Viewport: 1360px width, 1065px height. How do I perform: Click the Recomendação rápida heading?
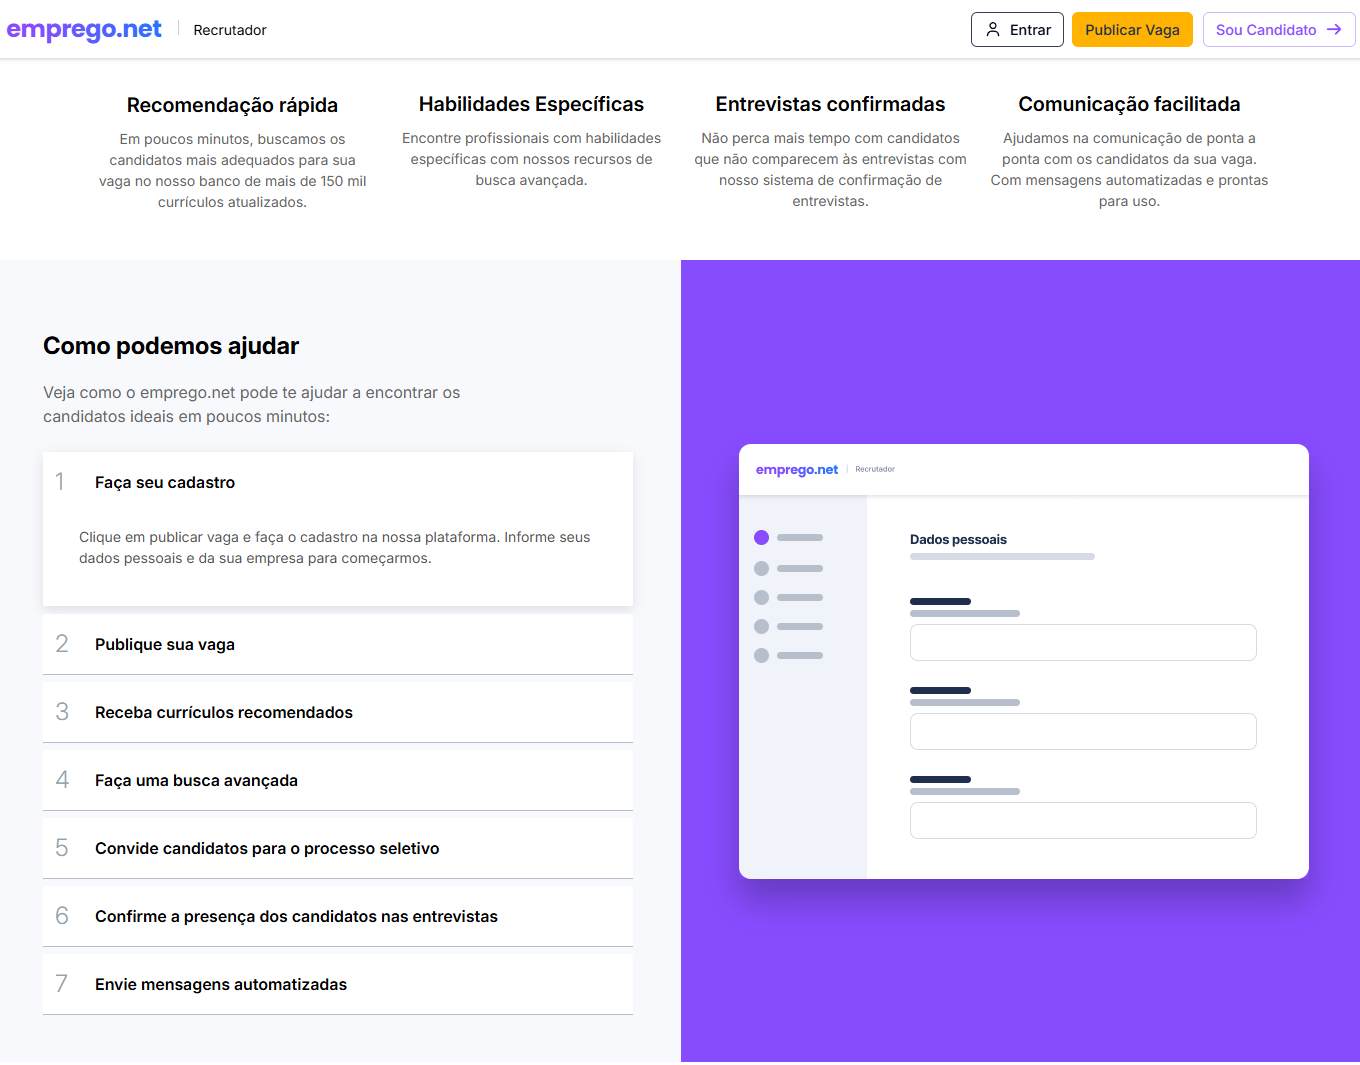pyautogui.click(x=232, y=105)
